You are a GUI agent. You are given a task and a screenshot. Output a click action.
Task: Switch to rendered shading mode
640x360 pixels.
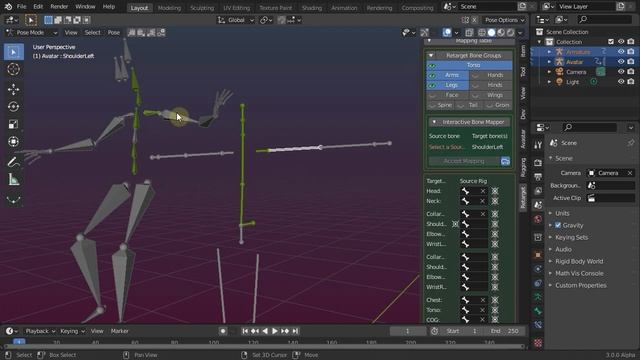point(510,33)
